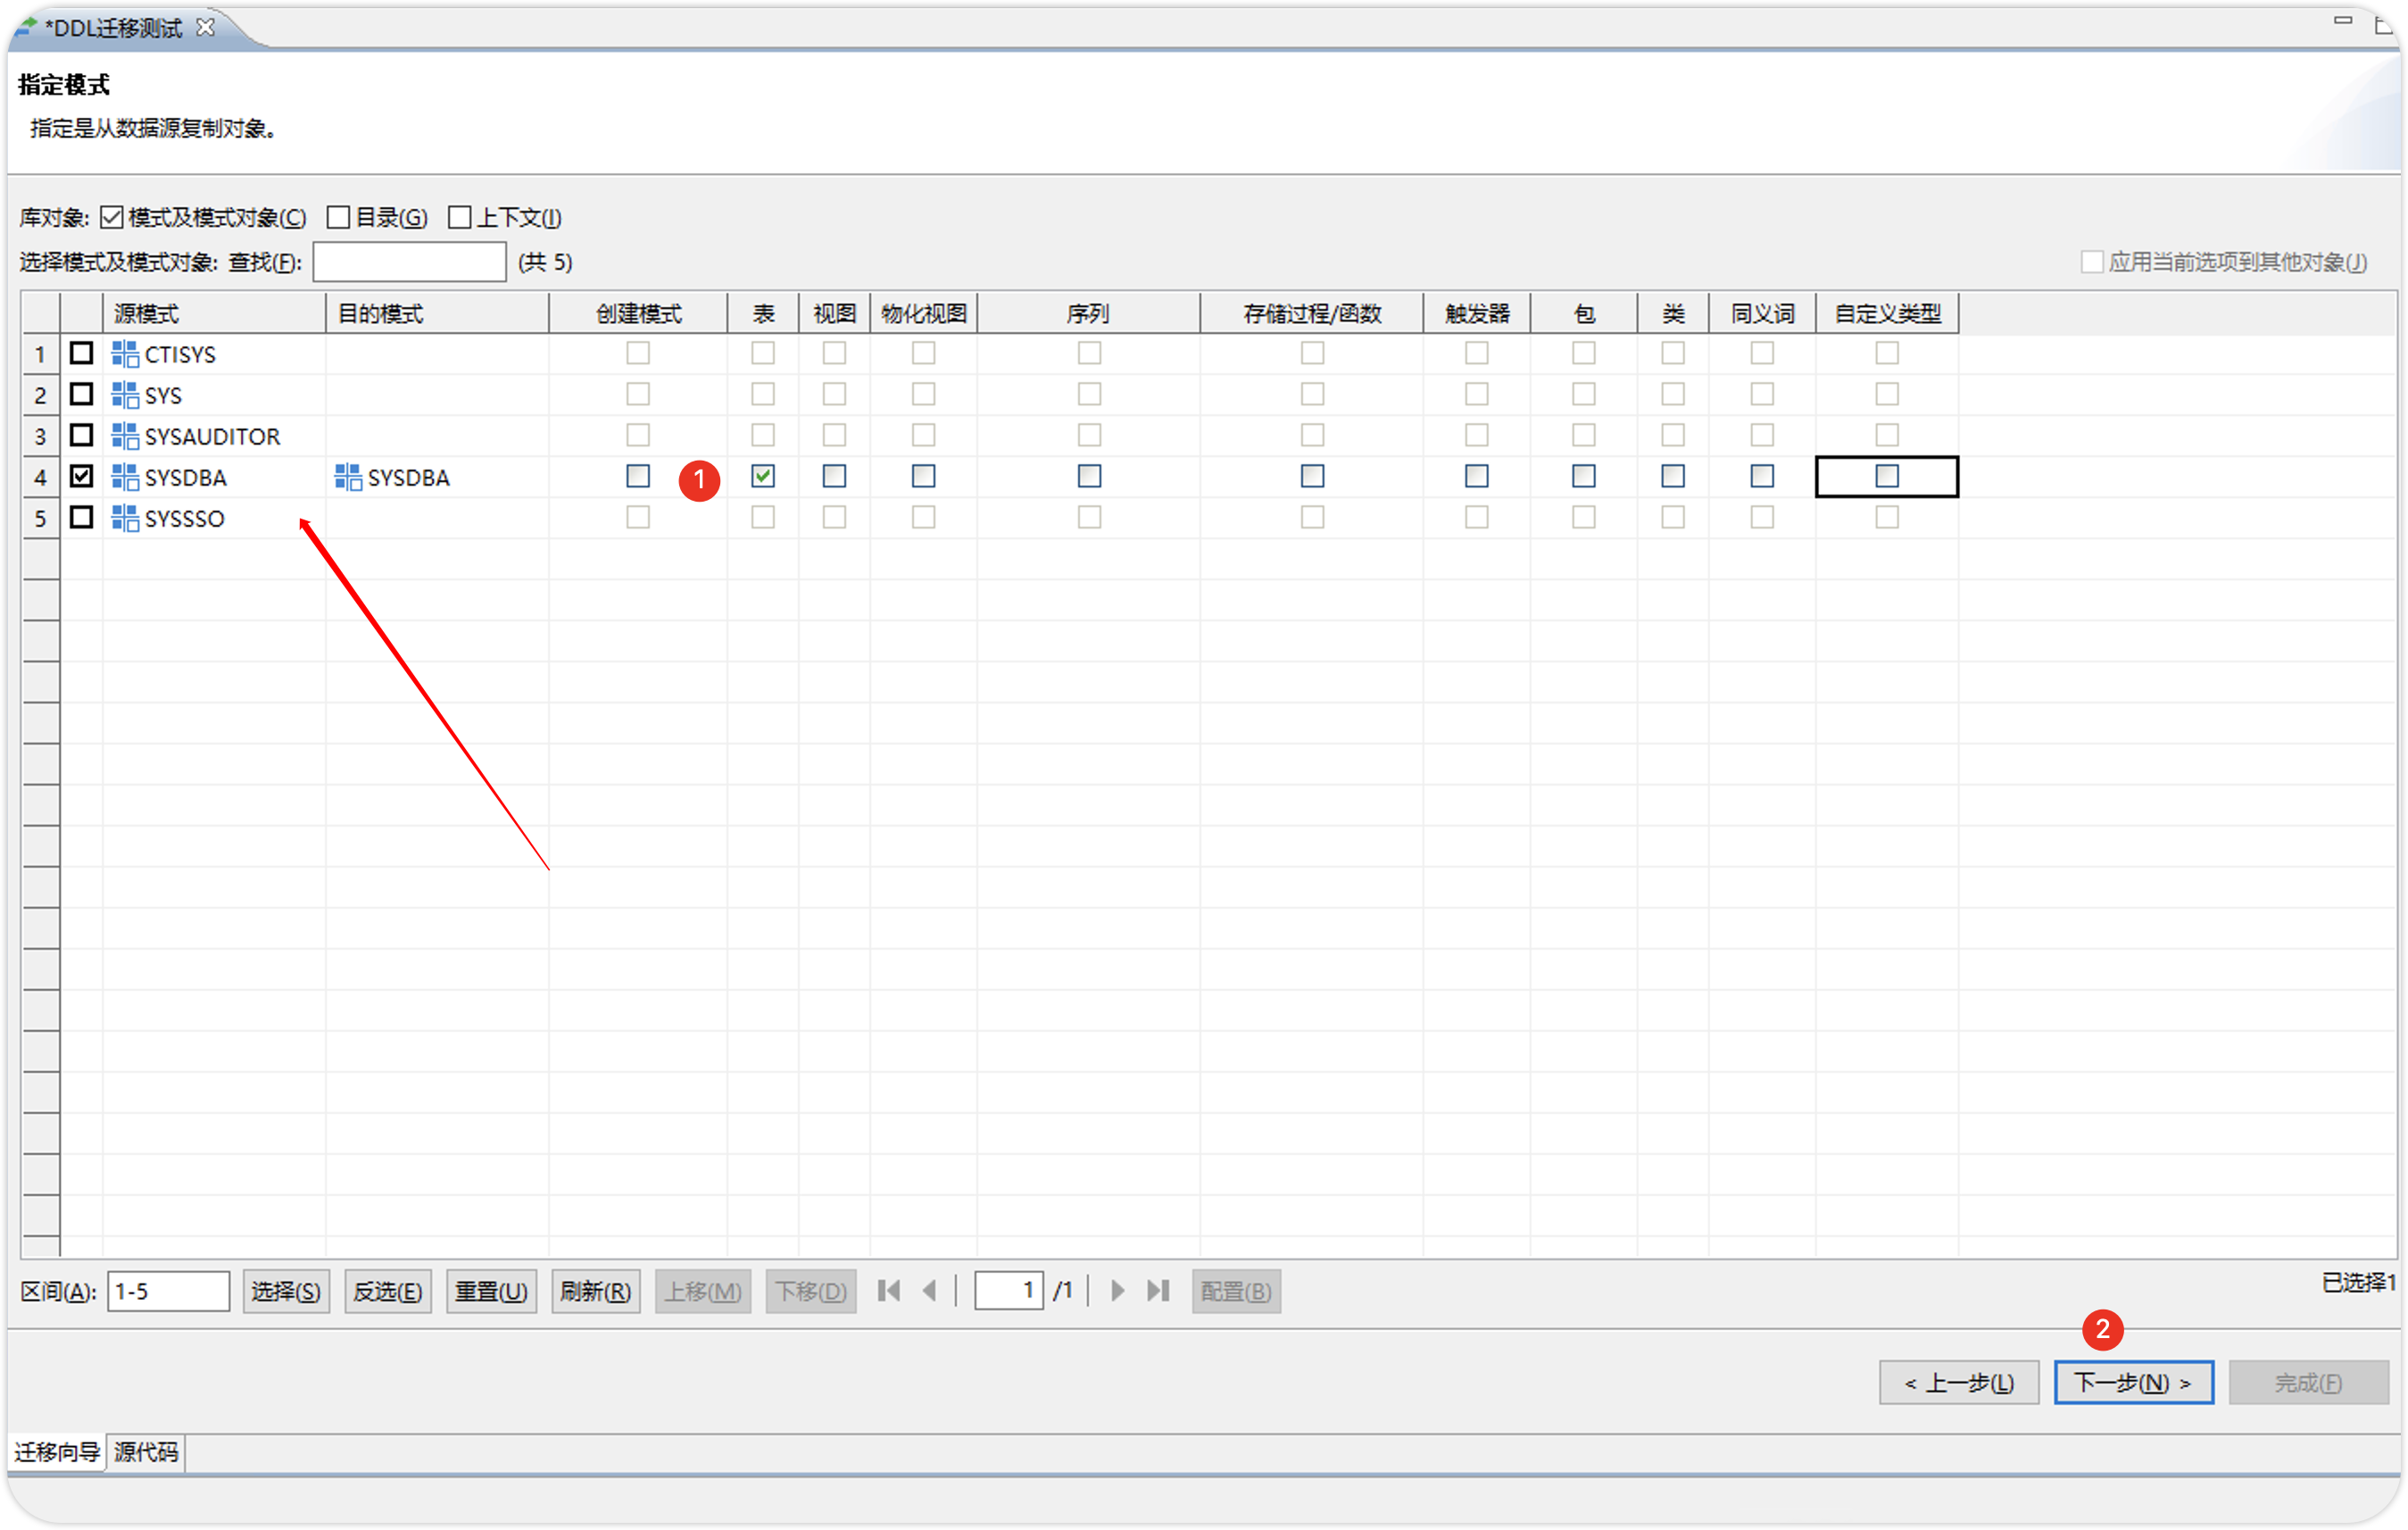Click the SYSAUDITOR schema icon
2408x1530 pixels.
coord(124,436)
